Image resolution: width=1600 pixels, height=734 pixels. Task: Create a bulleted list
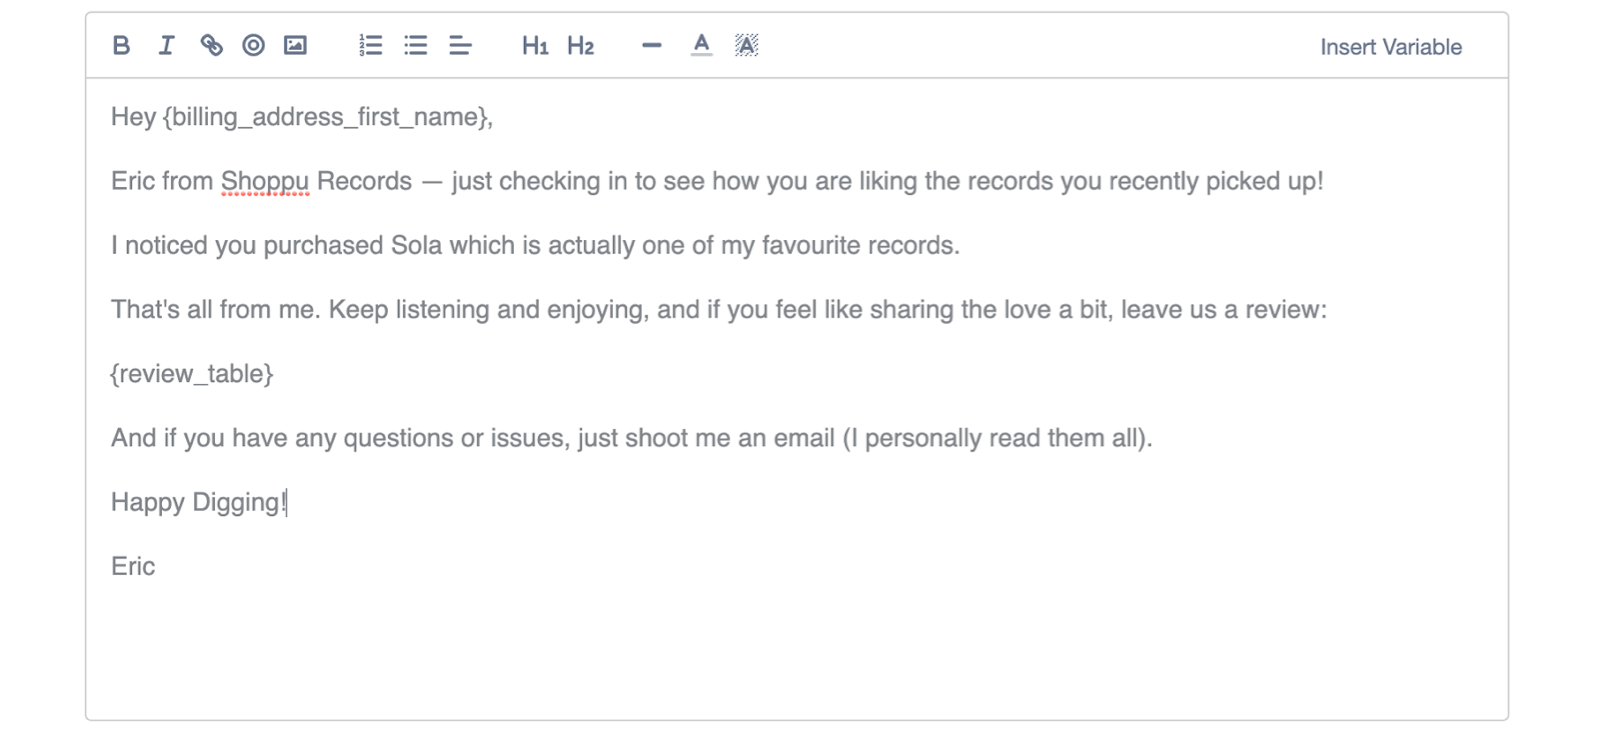pyautogui.click(x=415, y=45)
